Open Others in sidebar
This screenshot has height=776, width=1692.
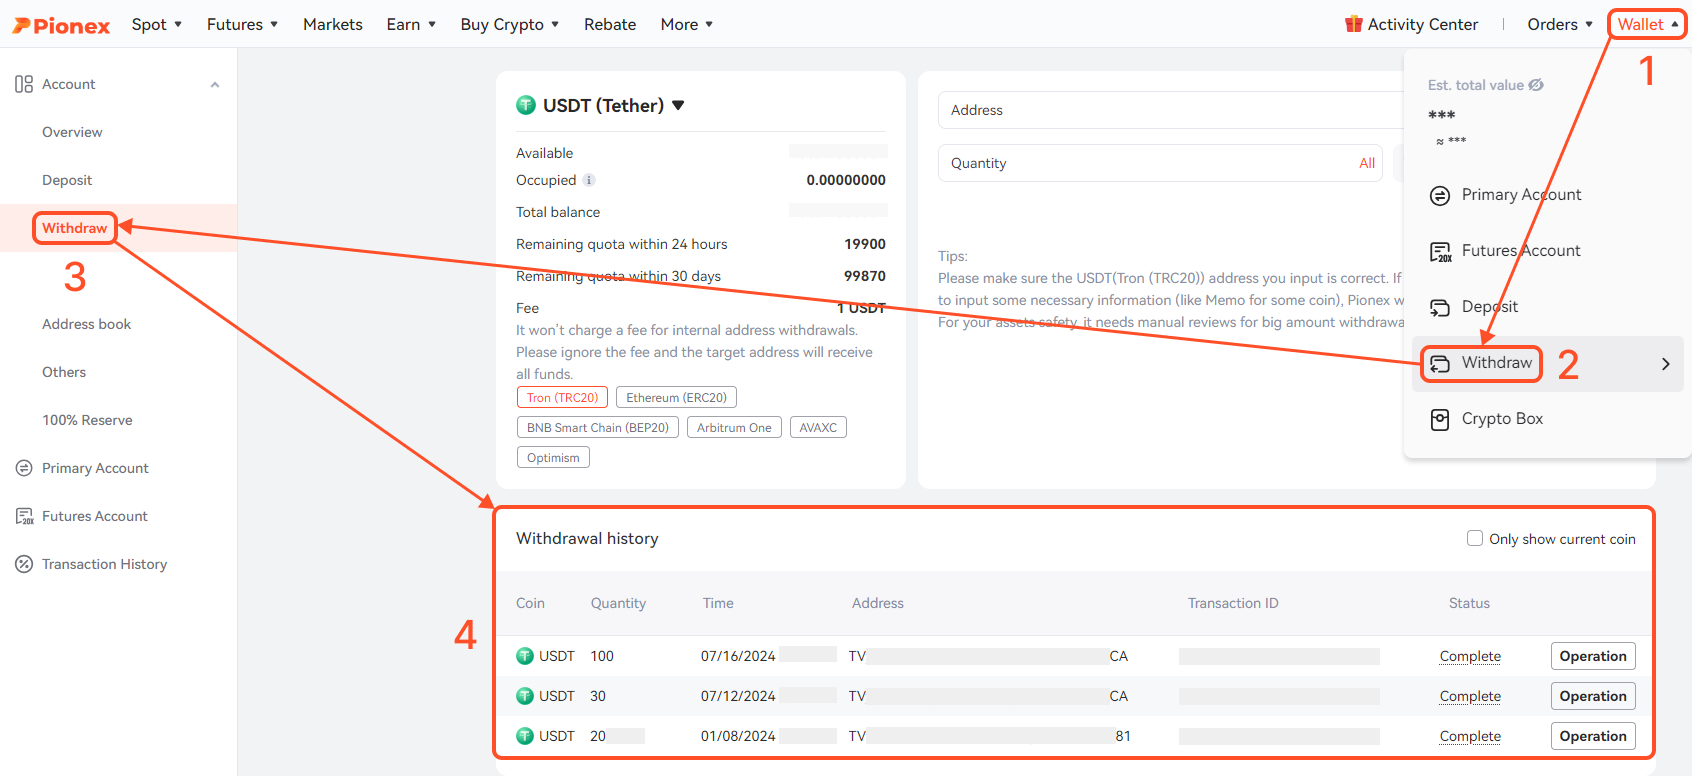point(64,372)
